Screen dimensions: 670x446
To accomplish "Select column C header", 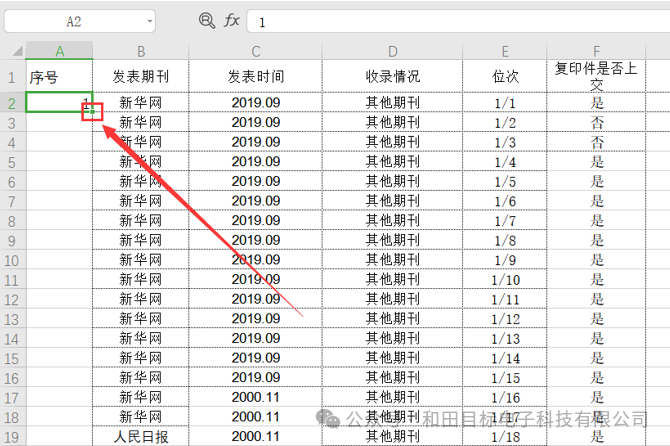I will 256,51.
